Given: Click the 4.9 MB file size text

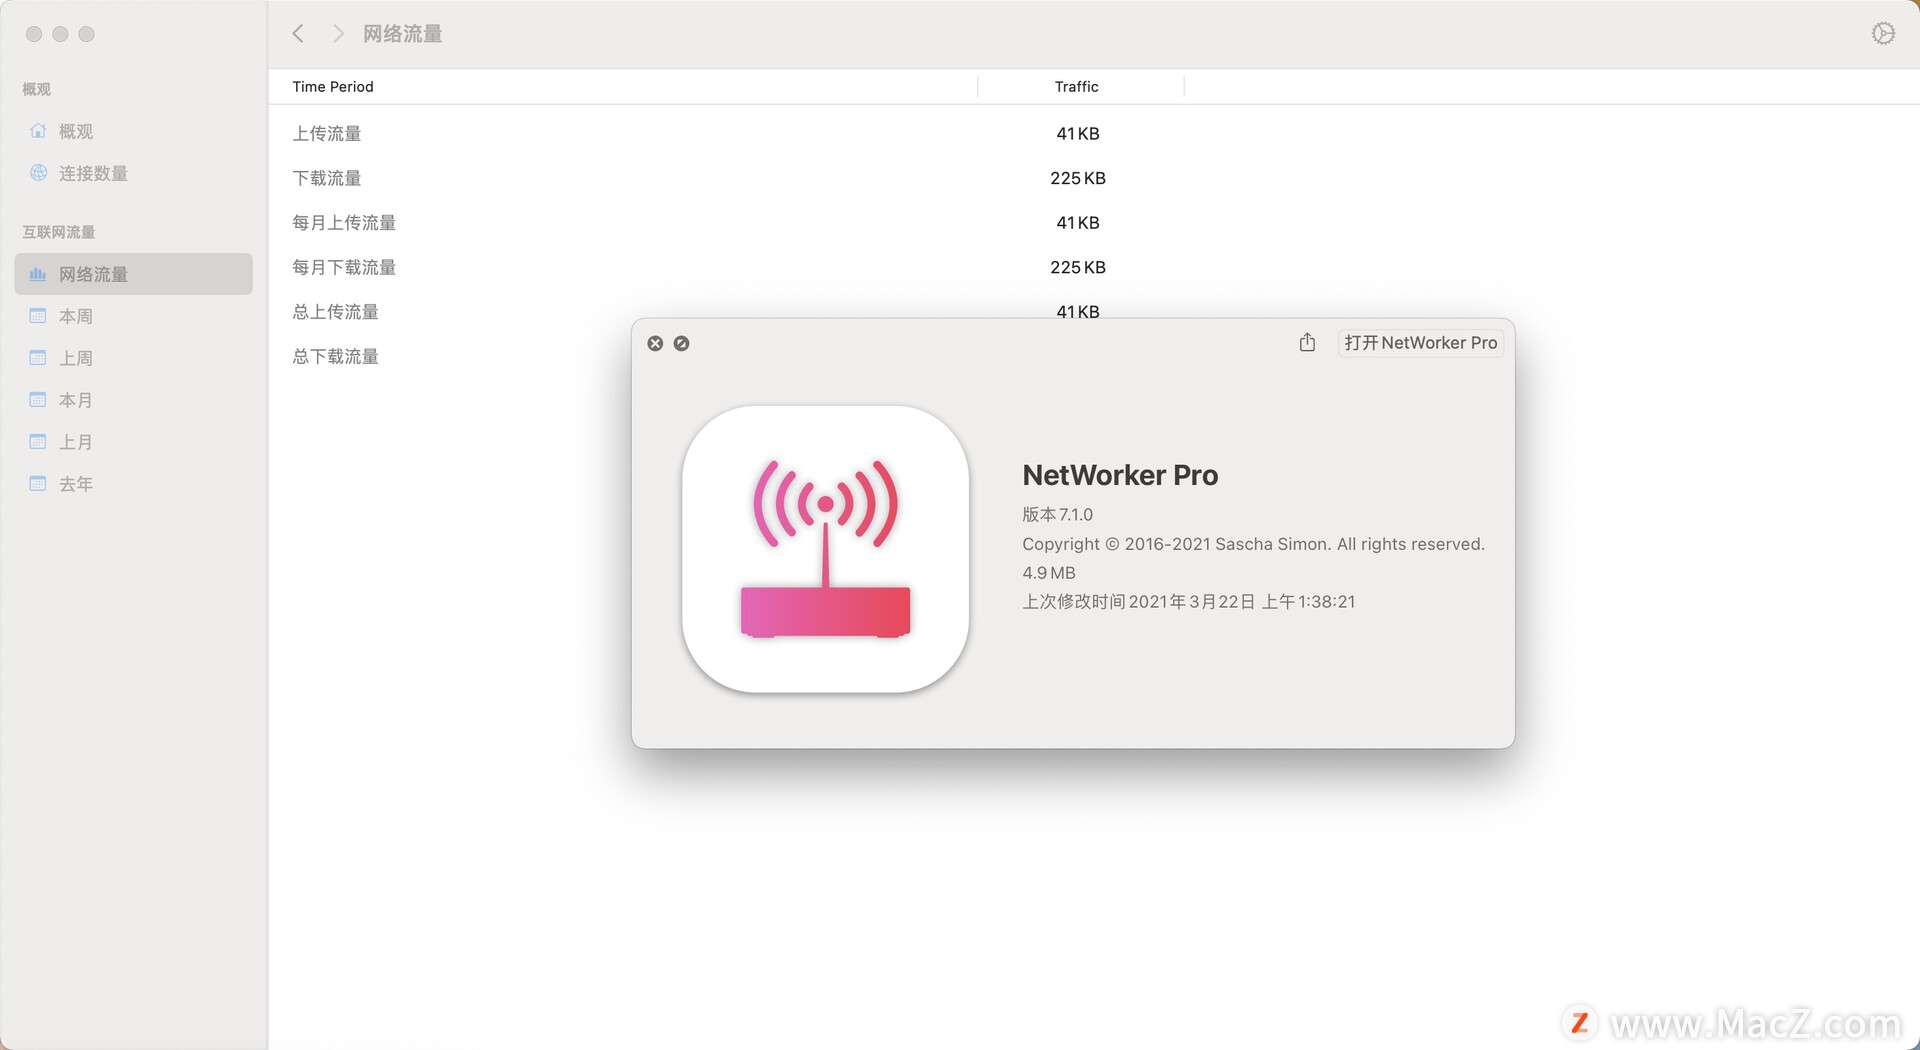Looking at the screenshot, I should [x=1049, y=573].
